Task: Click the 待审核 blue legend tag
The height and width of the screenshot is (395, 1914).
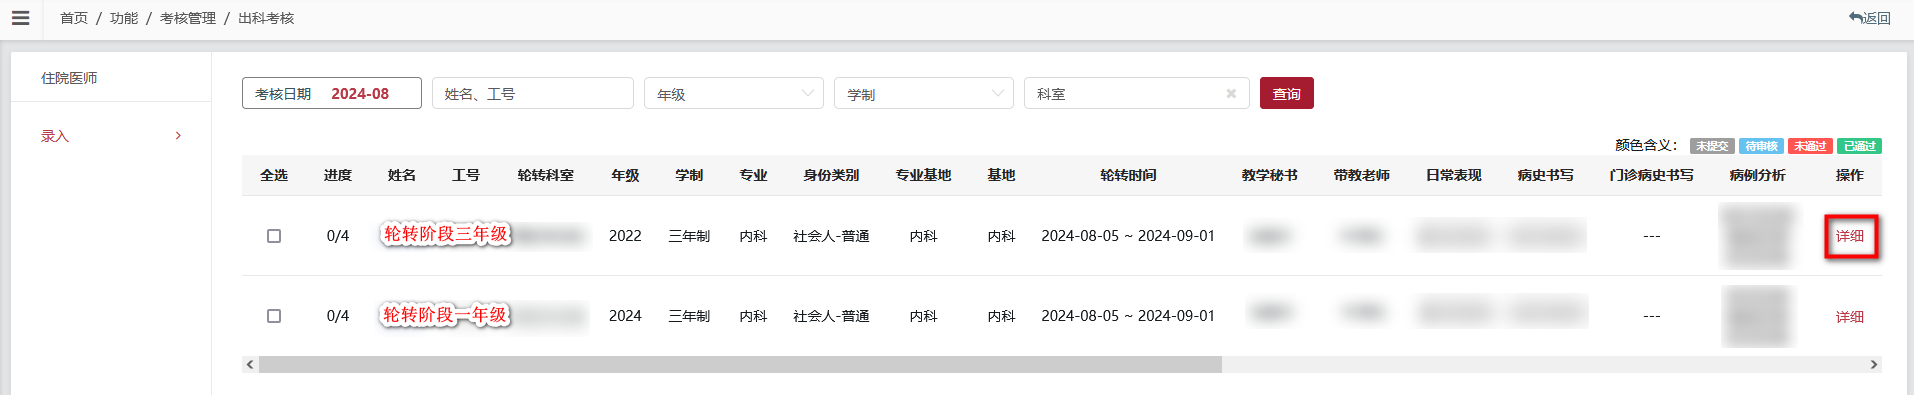Action: pyautogui.click(x=1761, y=146)
